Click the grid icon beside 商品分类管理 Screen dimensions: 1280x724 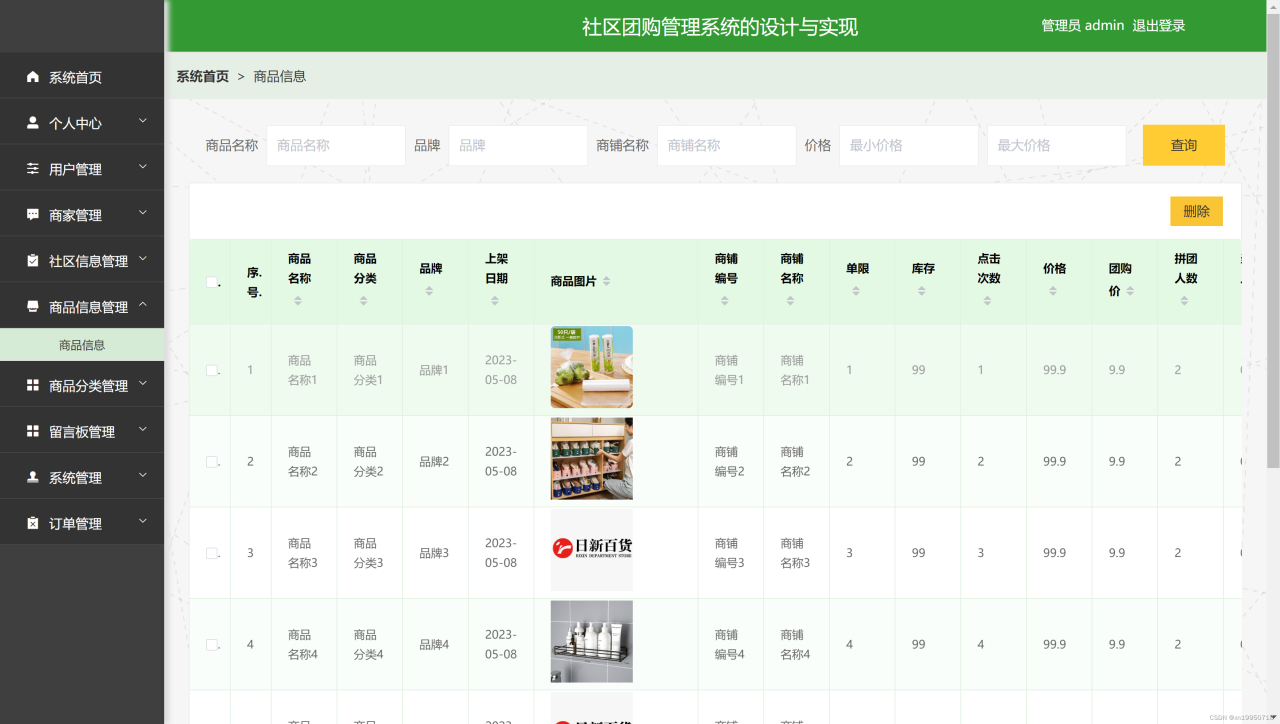(x=33, y=385)
